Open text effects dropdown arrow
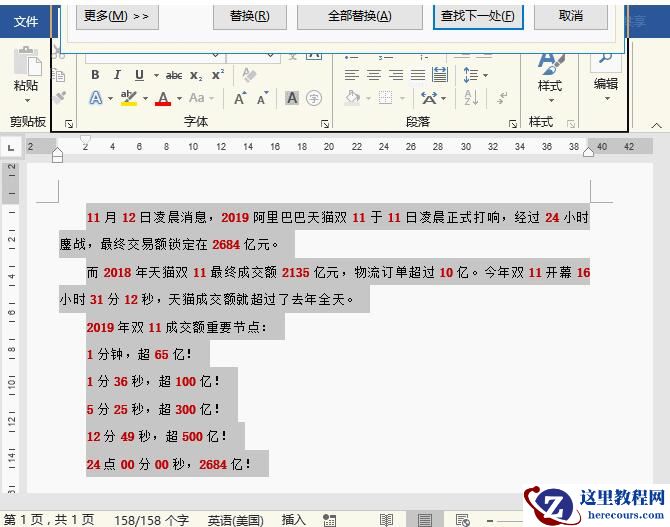This screenshot has width=670, height=527. [x=110, y=99]
